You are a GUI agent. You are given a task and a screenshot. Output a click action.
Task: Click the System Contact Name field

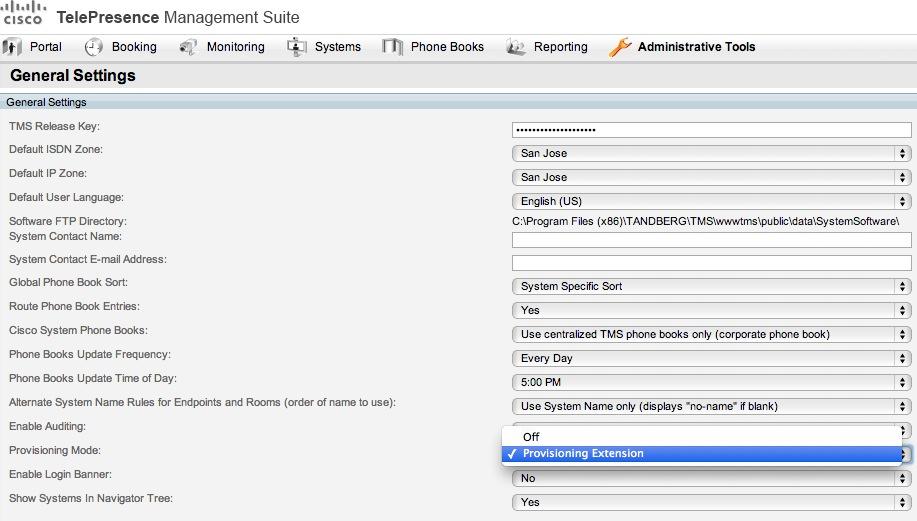(711, 240)
